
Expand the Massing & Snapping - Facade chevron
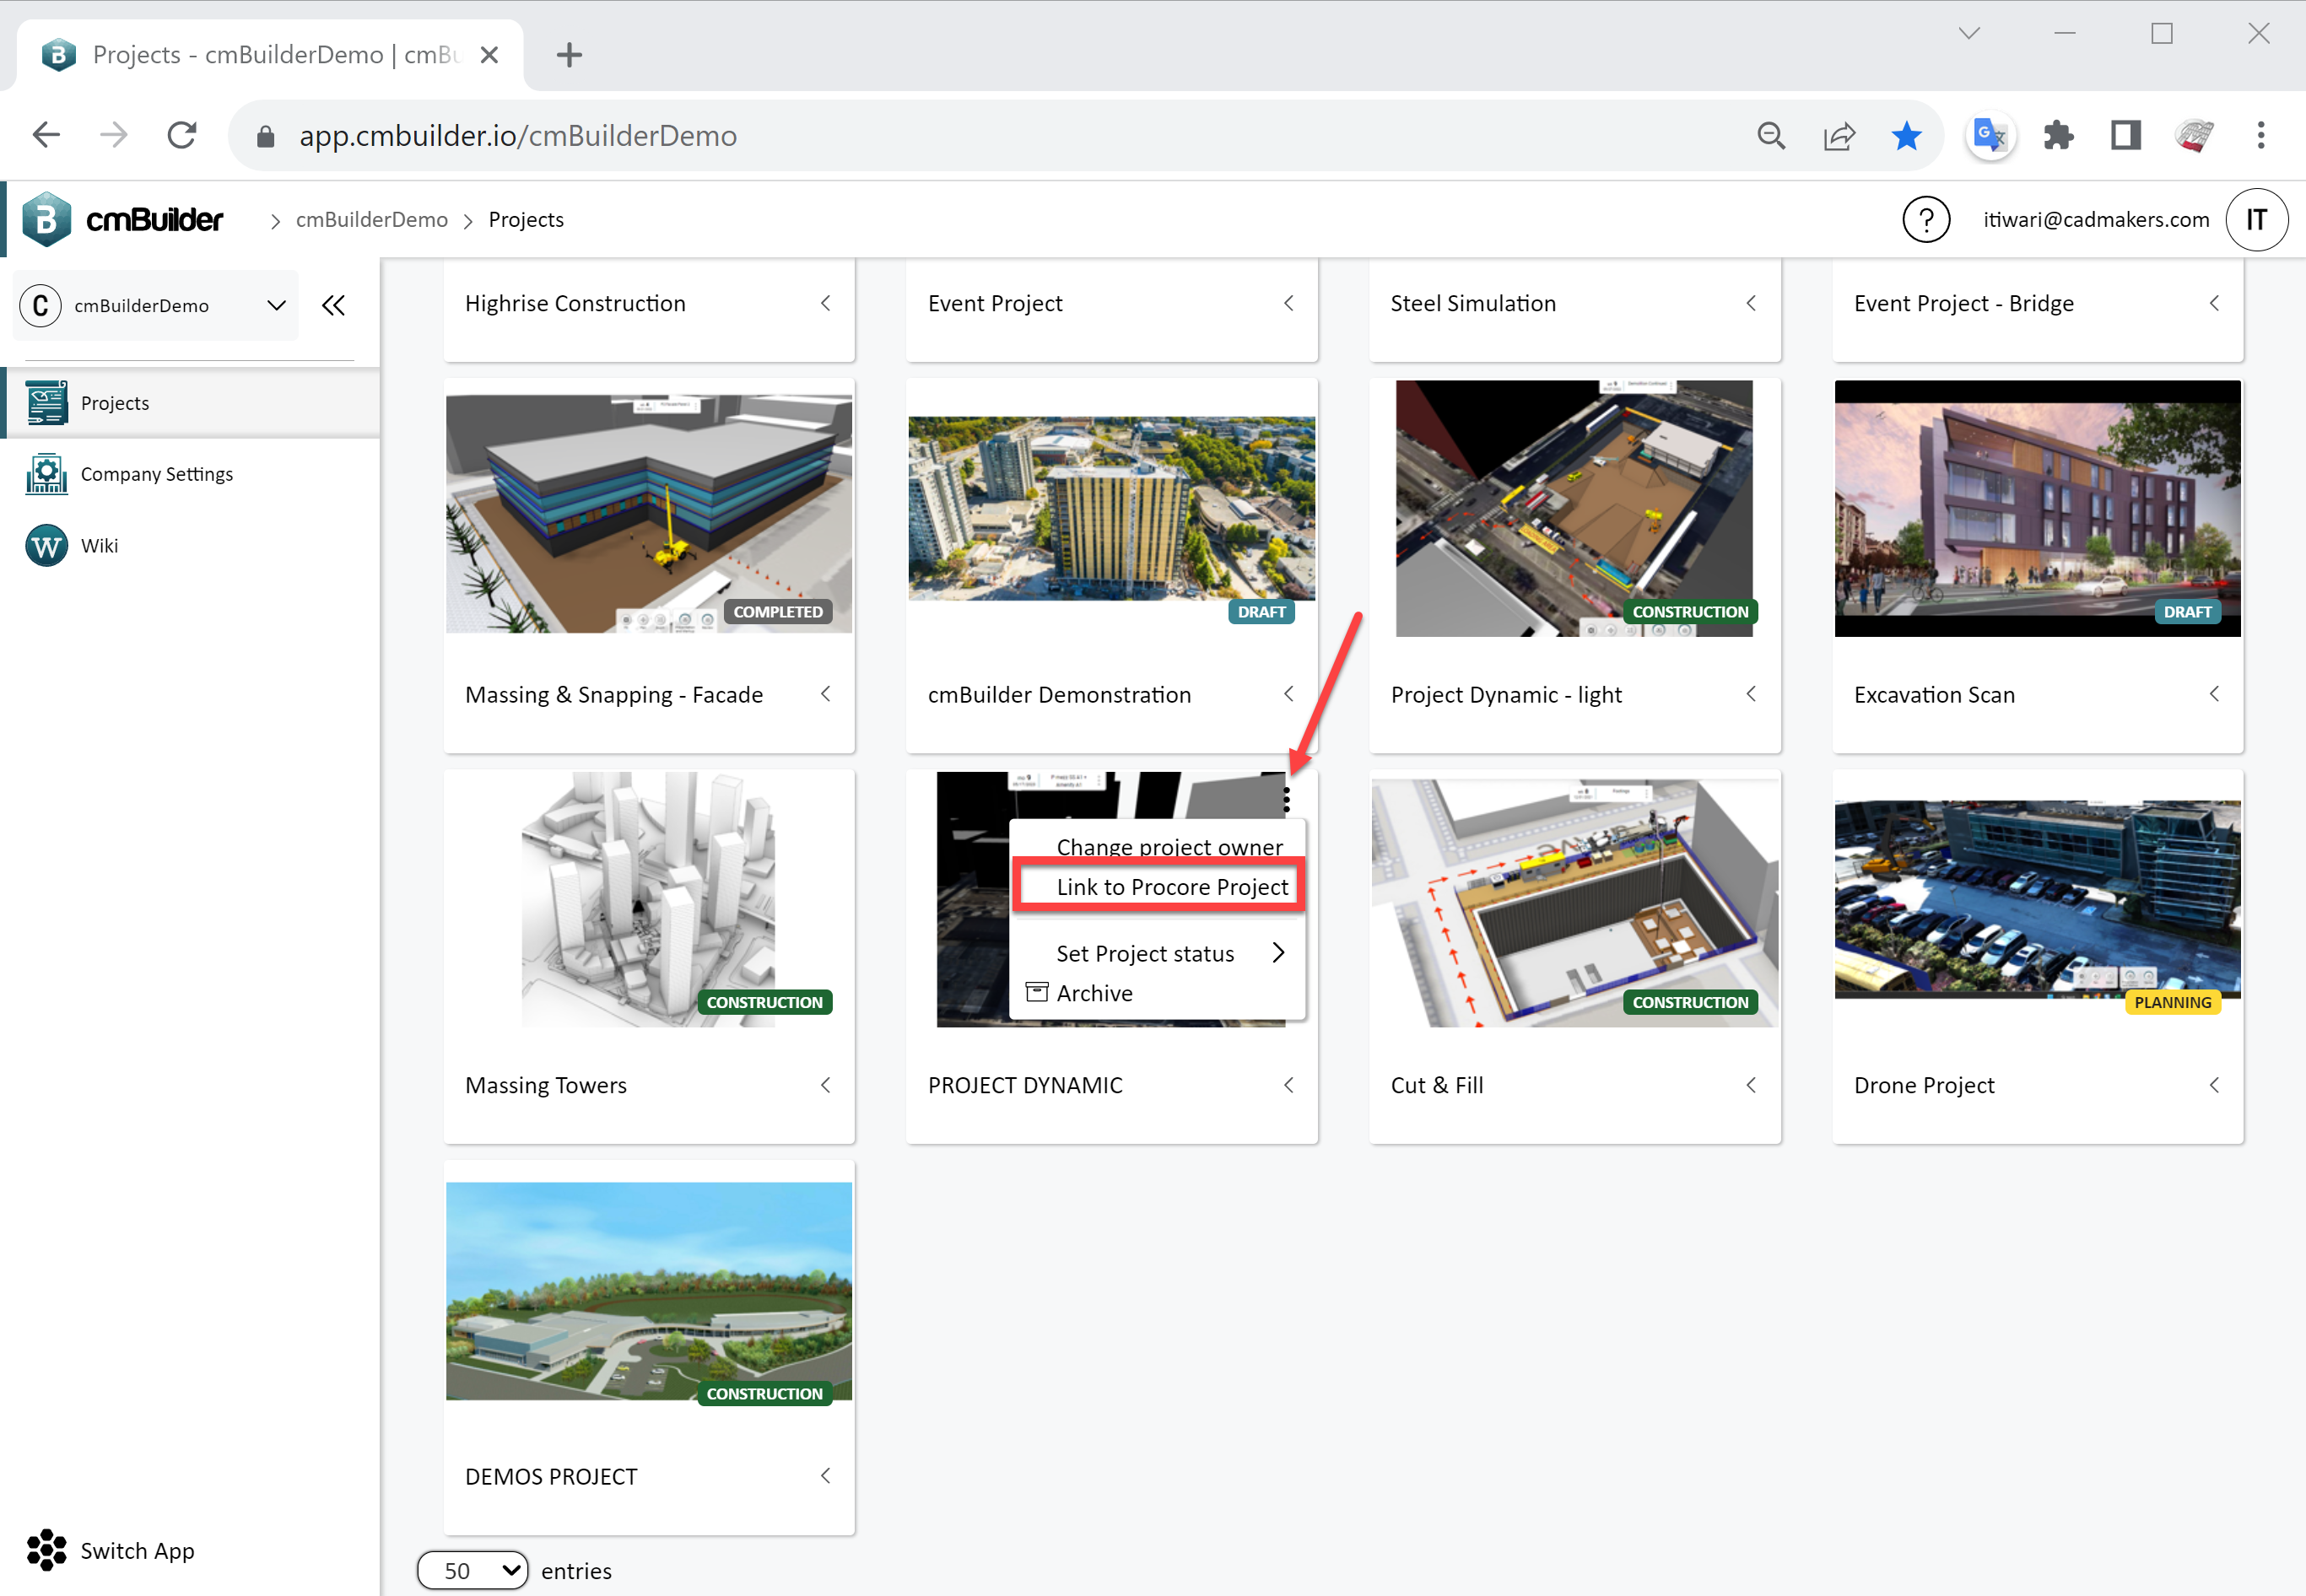826,694
